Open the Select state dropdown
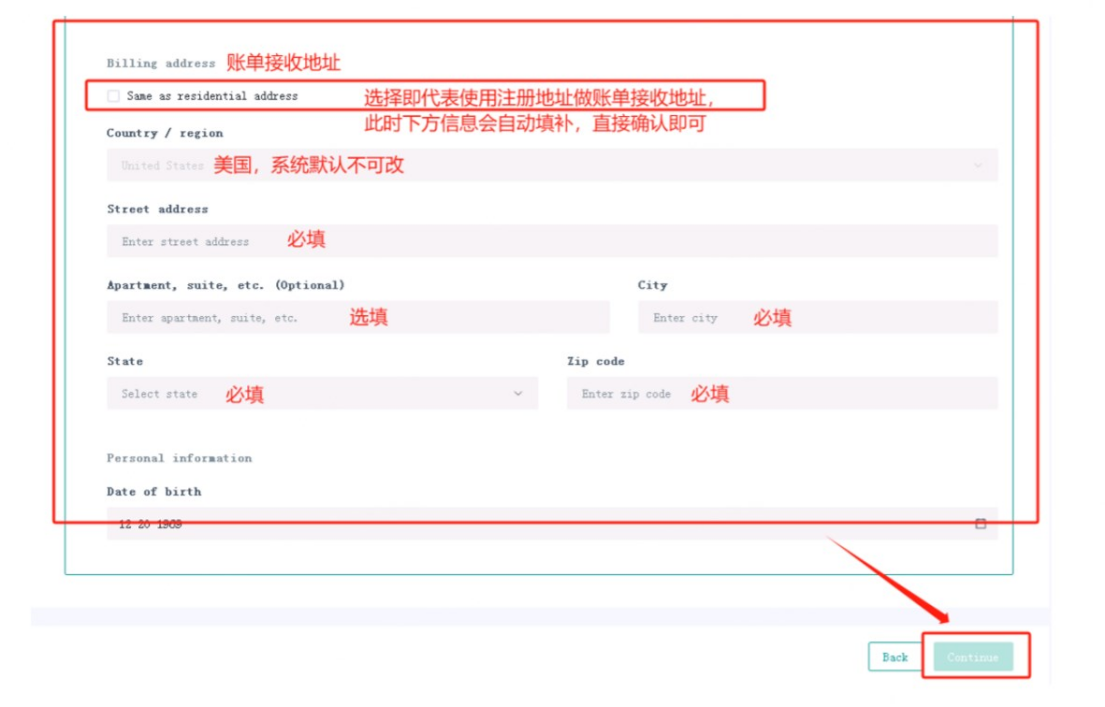This screenshot has height=707, width=1105. [321, 394]
